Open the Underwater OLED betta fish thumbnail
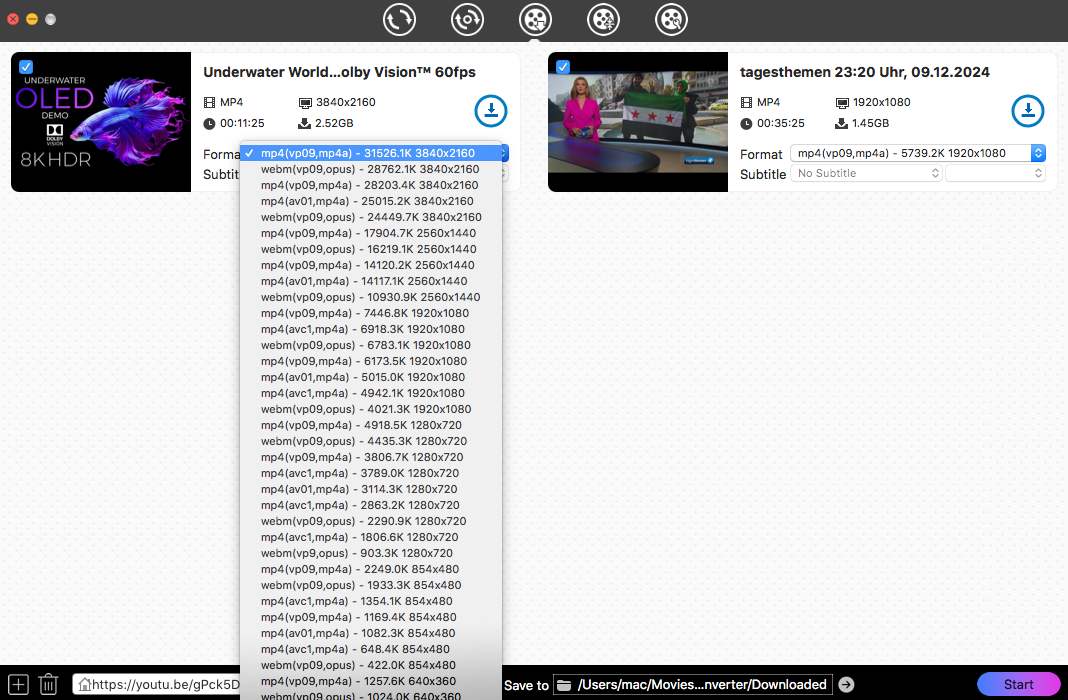Image resolution: width=1068 pixels, height=700 pixels. pyautogui.click(x=101, y=122)
